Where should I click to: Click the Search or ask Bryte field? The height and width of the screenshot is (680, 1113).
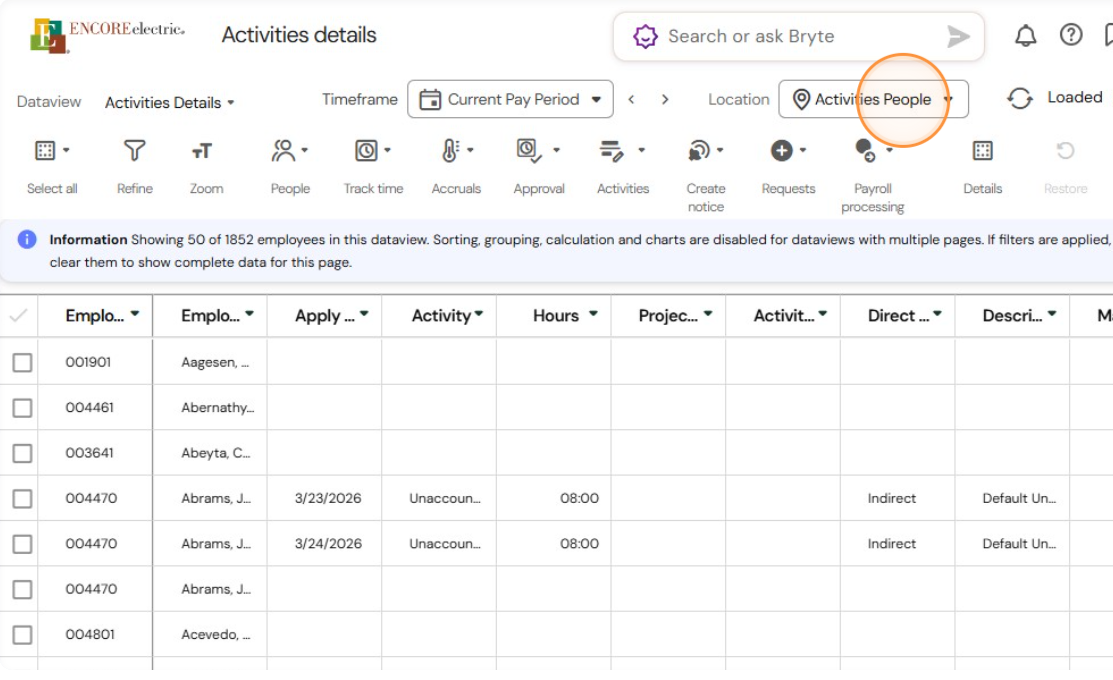(799, 36)
